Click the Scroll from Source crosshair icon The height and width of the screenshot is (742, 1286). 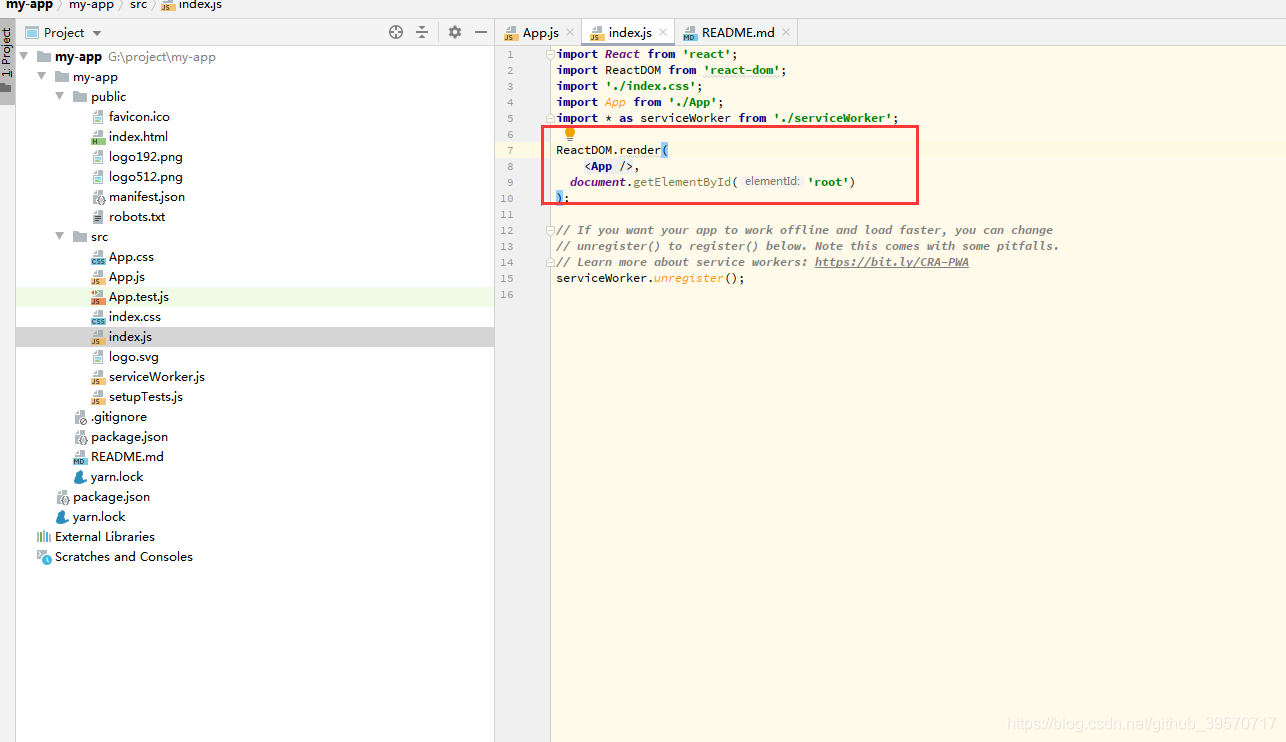[397, 32]
